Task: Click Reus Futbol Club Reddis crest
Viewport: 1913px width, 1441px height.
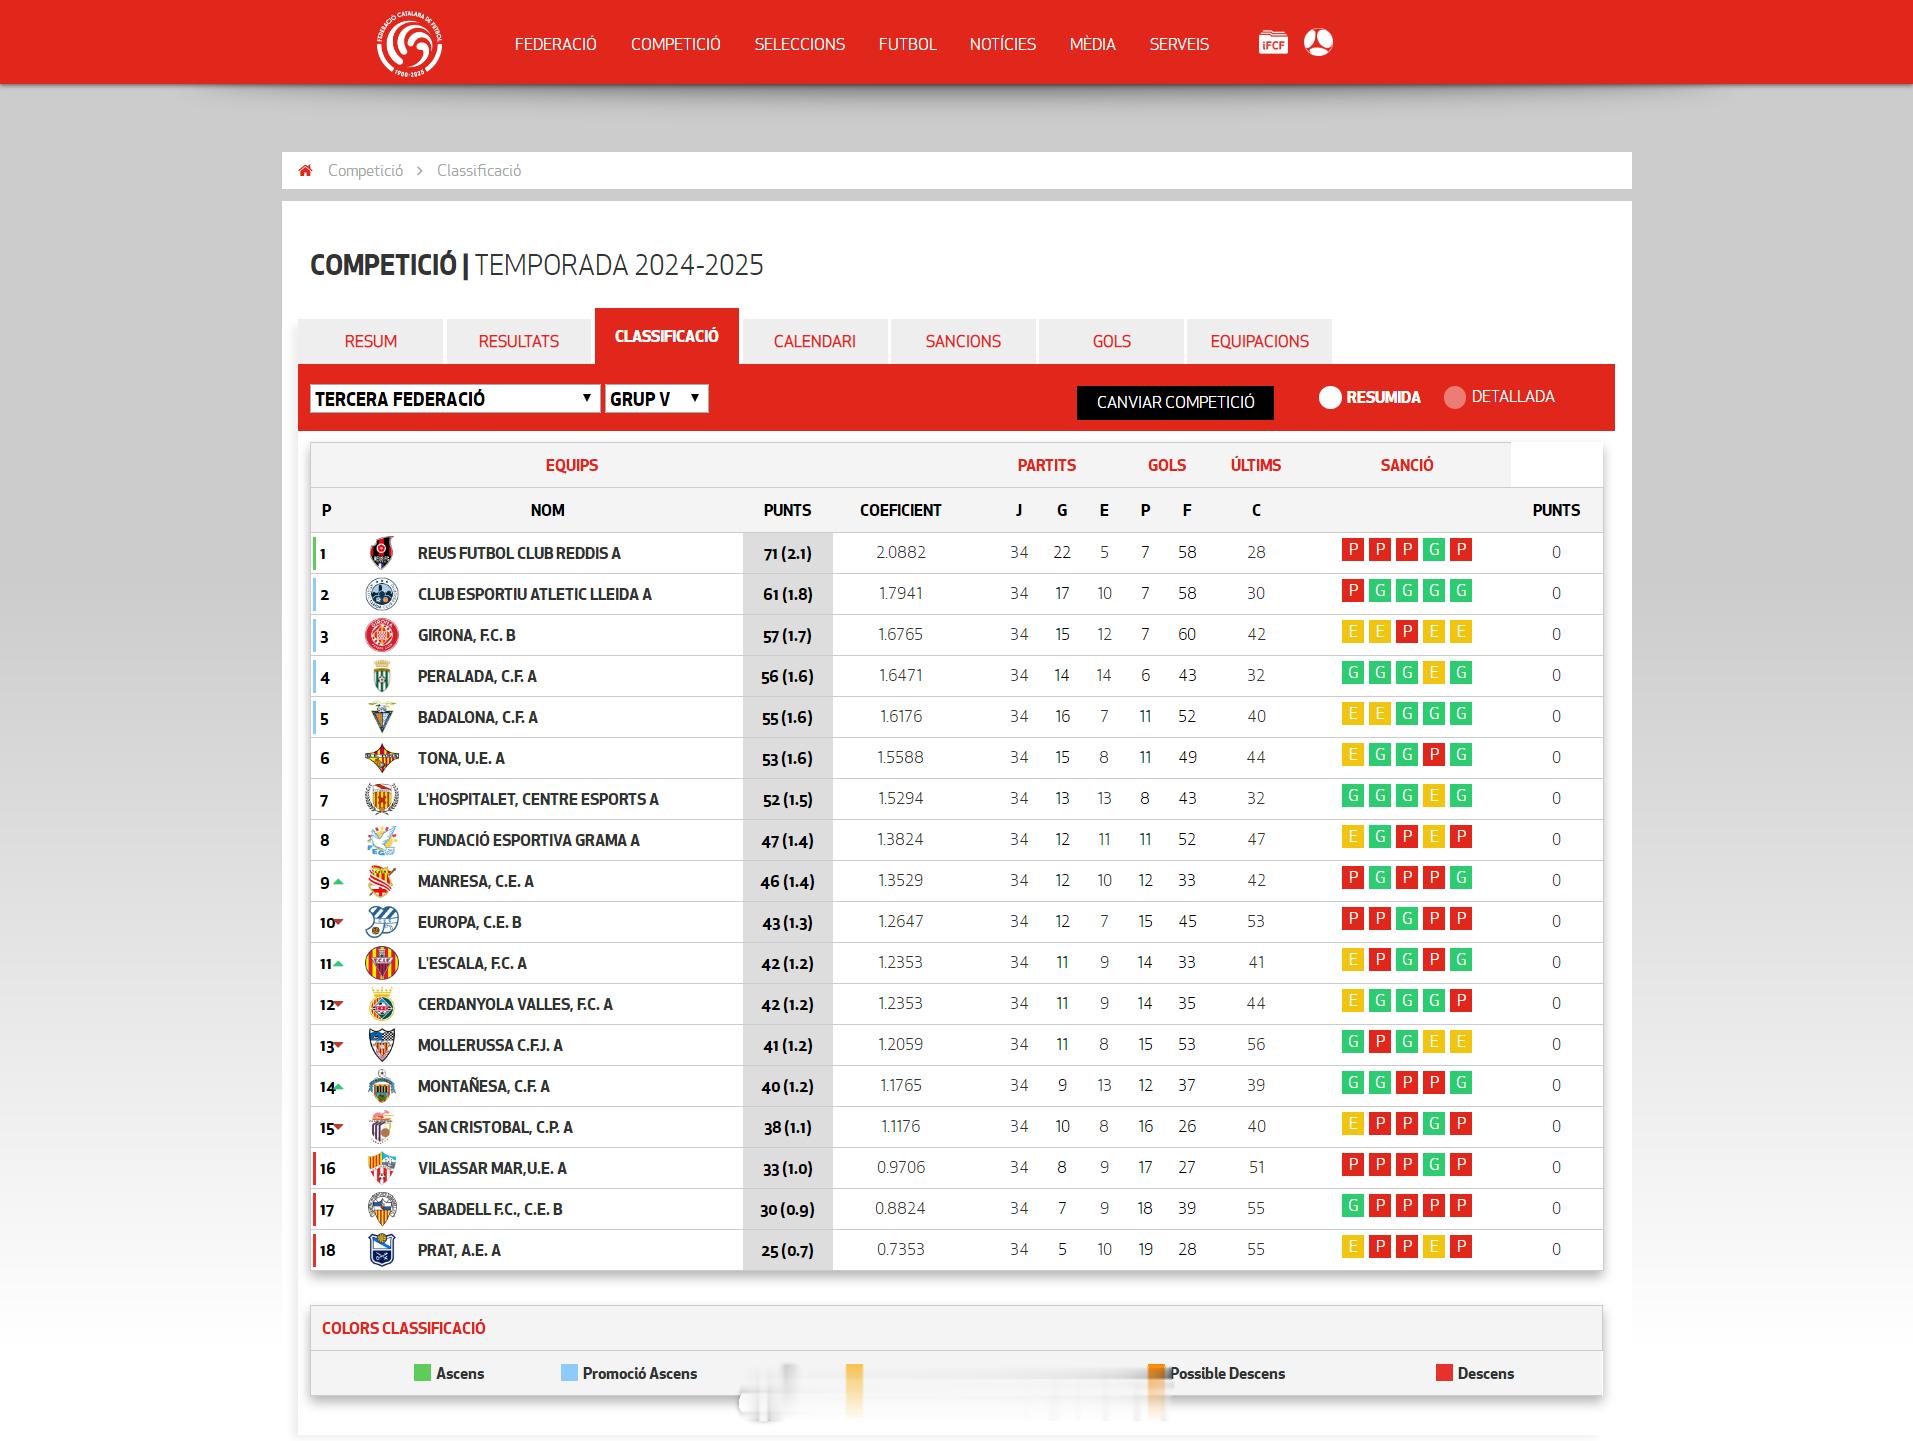Action: [382, 553]
